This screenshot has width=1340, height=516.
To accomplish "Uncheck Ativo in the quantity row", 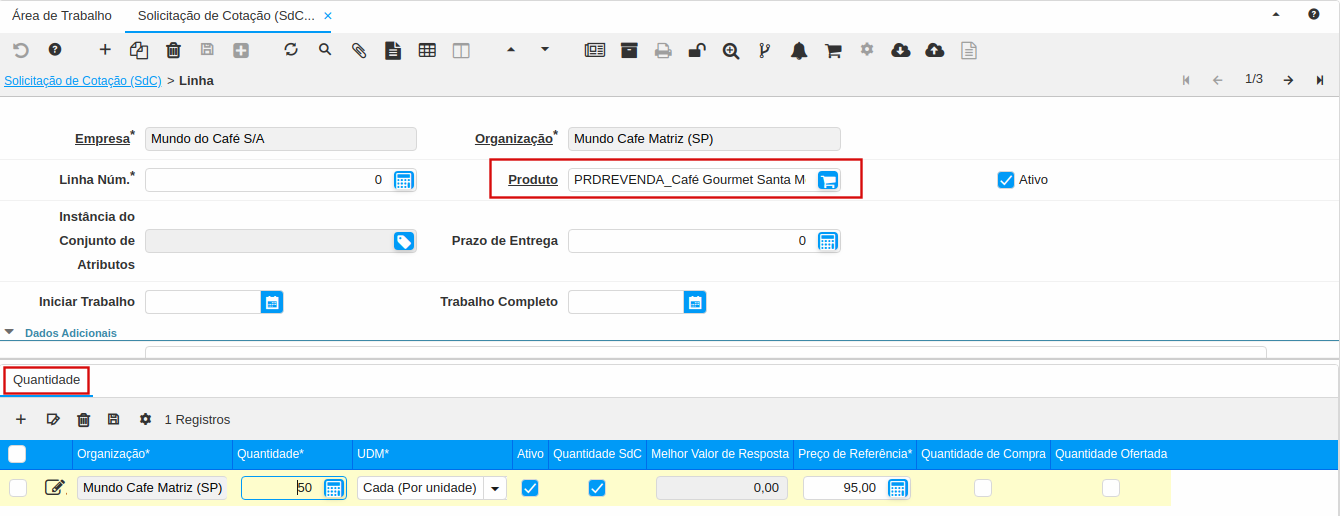I will point(530,488).
